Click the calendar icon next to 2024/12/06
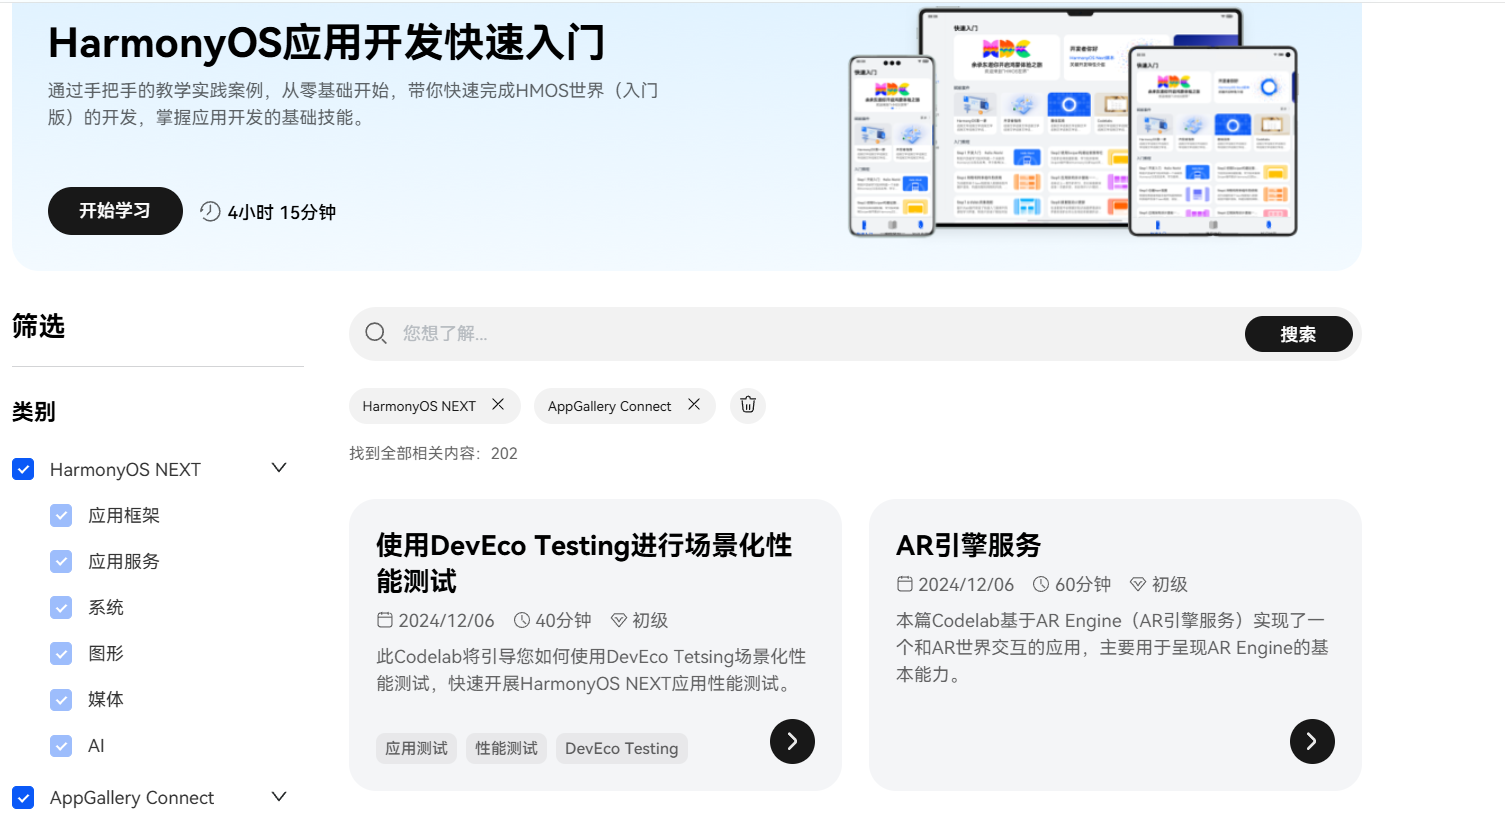This screenshot has height=818, width=1505. (385, 620)
